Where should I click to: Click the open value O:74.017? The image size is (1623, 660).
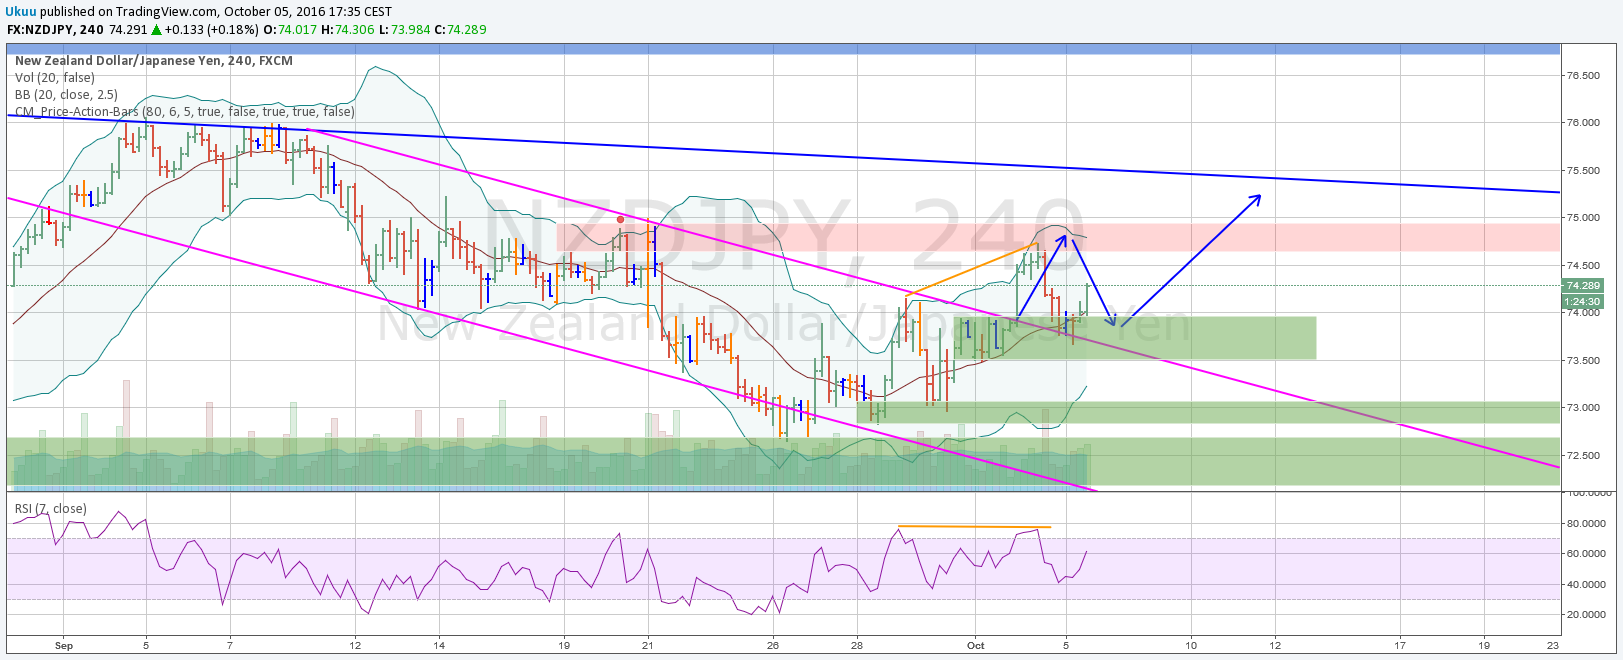(x=291, y=30)
